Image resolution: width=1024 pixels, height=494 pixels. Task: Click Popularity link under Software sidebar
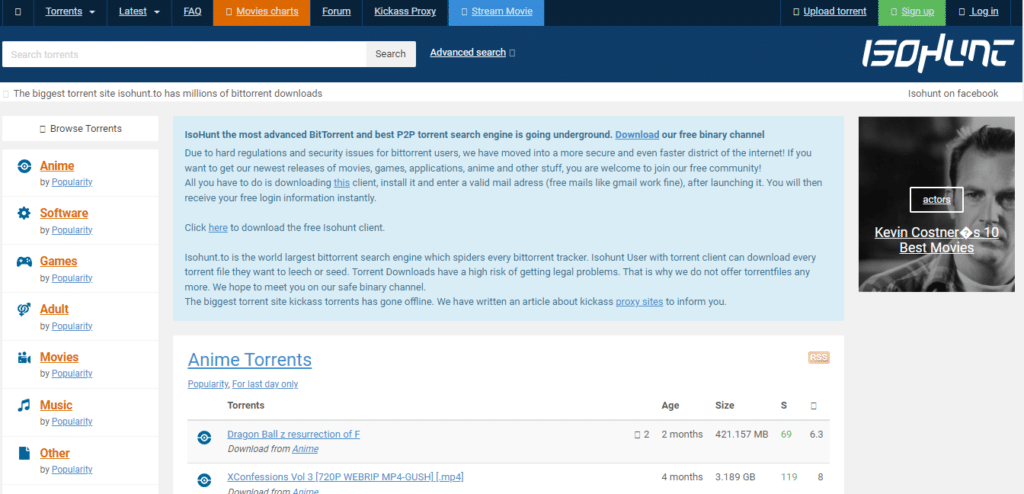pyautogui.click(x=72, y=230)
